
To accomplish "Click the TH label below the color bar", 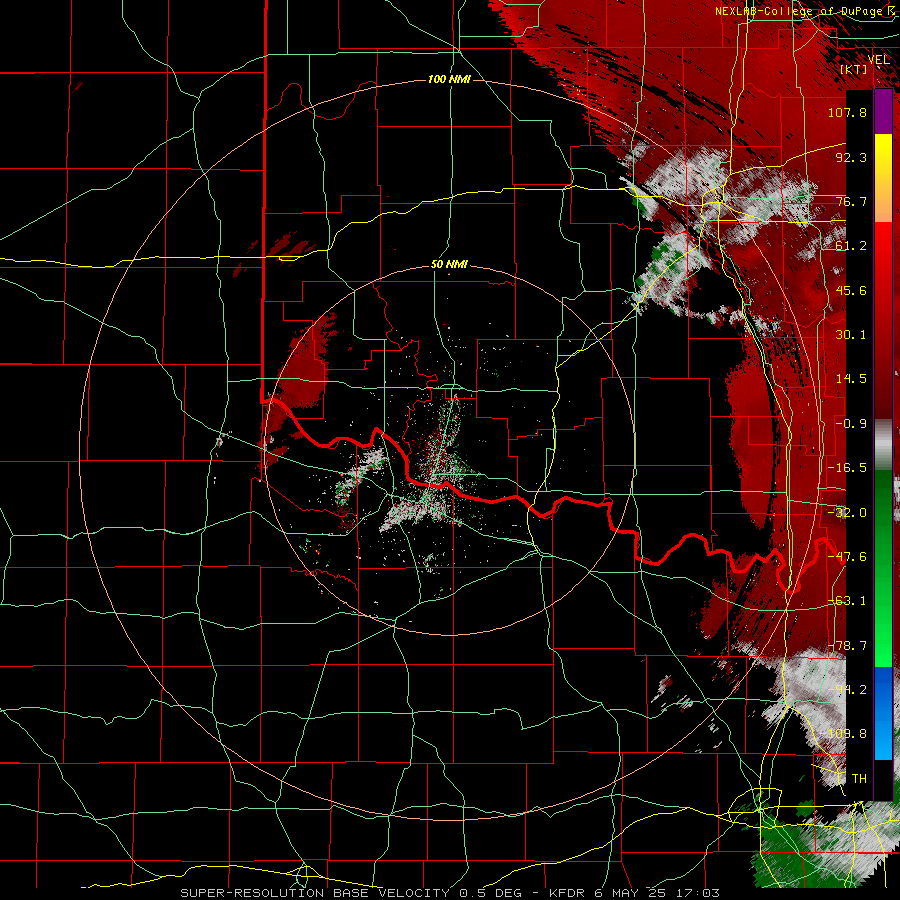I will pos(859,779).
